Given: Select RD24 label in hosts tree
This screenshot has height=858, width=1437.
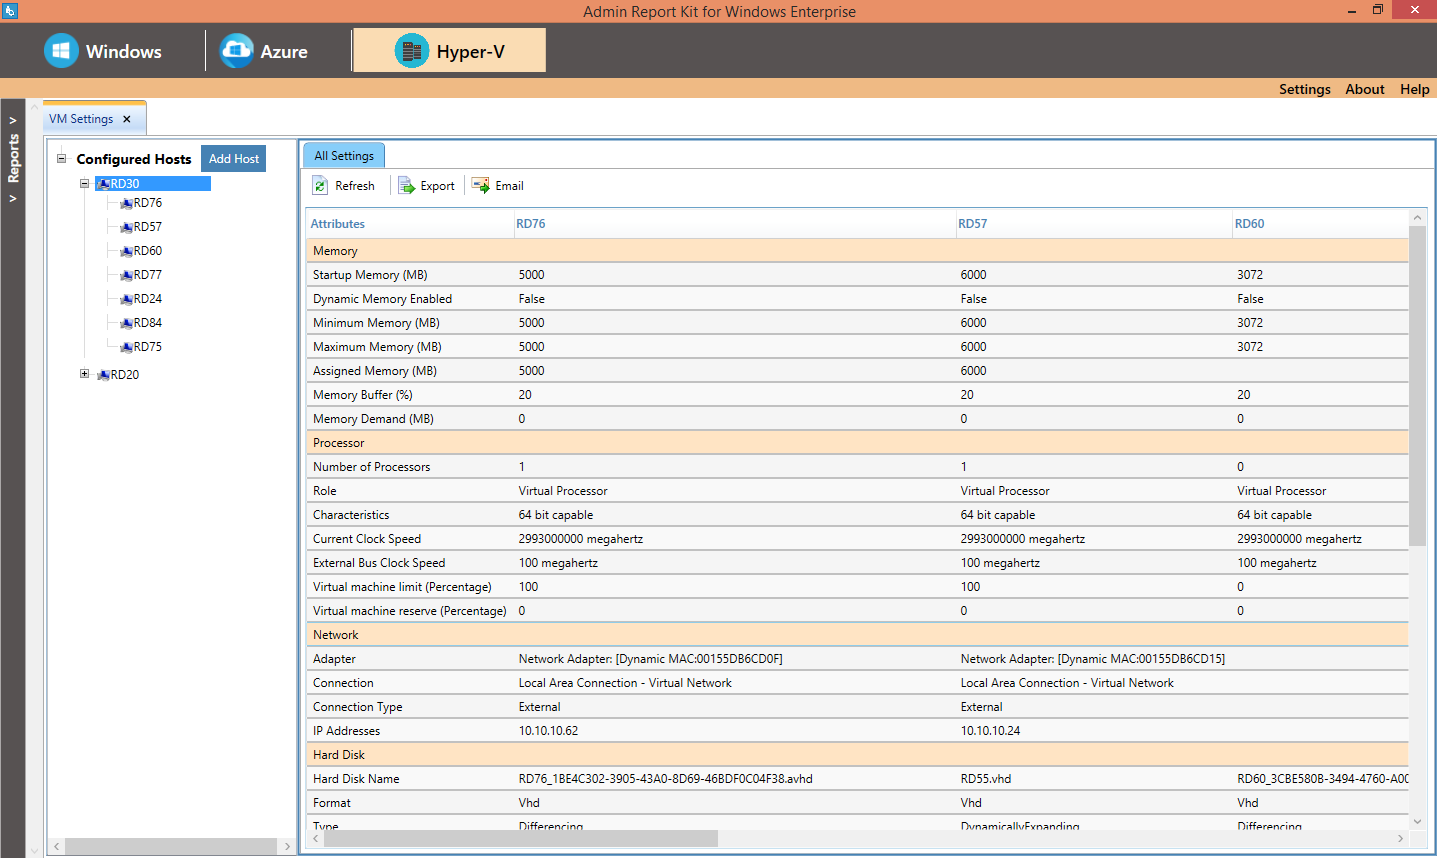Looking at the screenshot, I should pyautogui.click(x=148, y=299).
